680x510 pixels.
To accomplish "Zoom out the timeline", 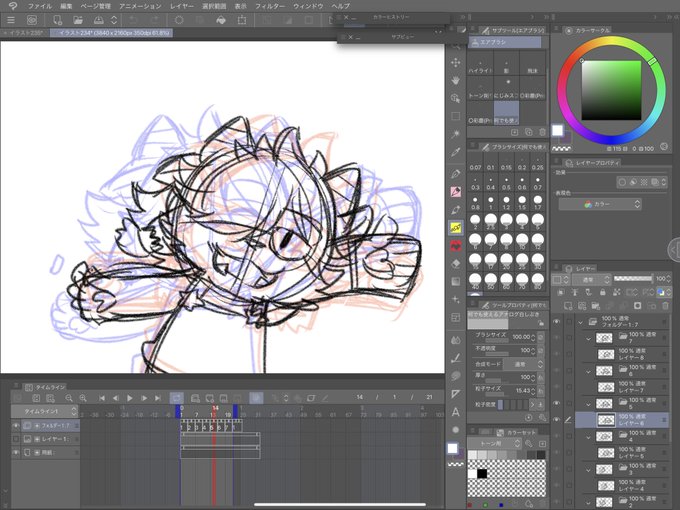I will (69, 398).
